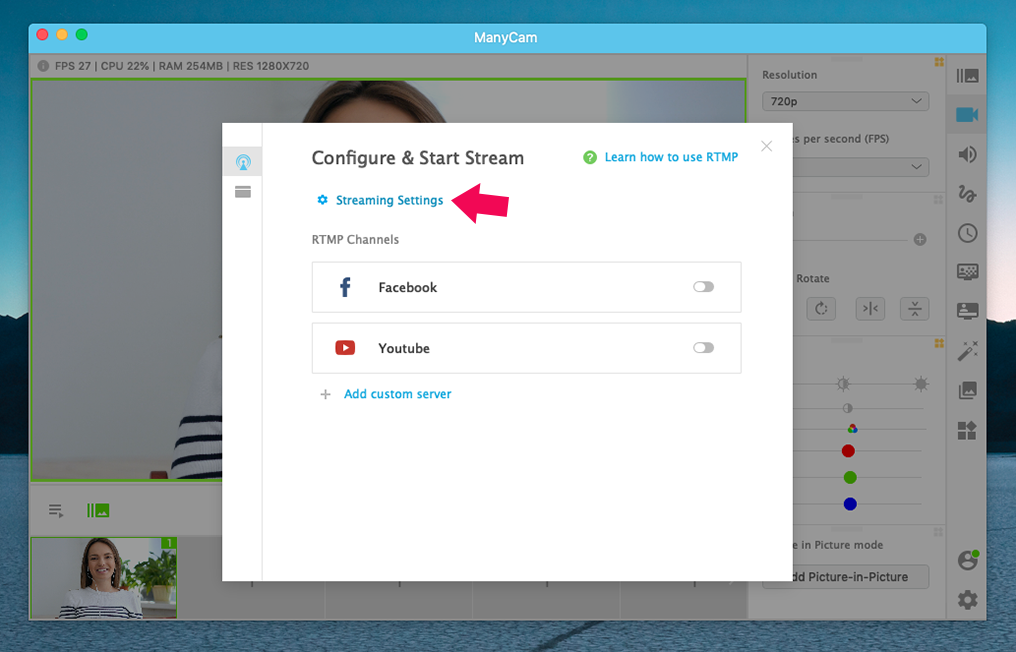Switch to the second dialog tab below streaming
This screenshot has width=1016, height=652.
point(243,192)
